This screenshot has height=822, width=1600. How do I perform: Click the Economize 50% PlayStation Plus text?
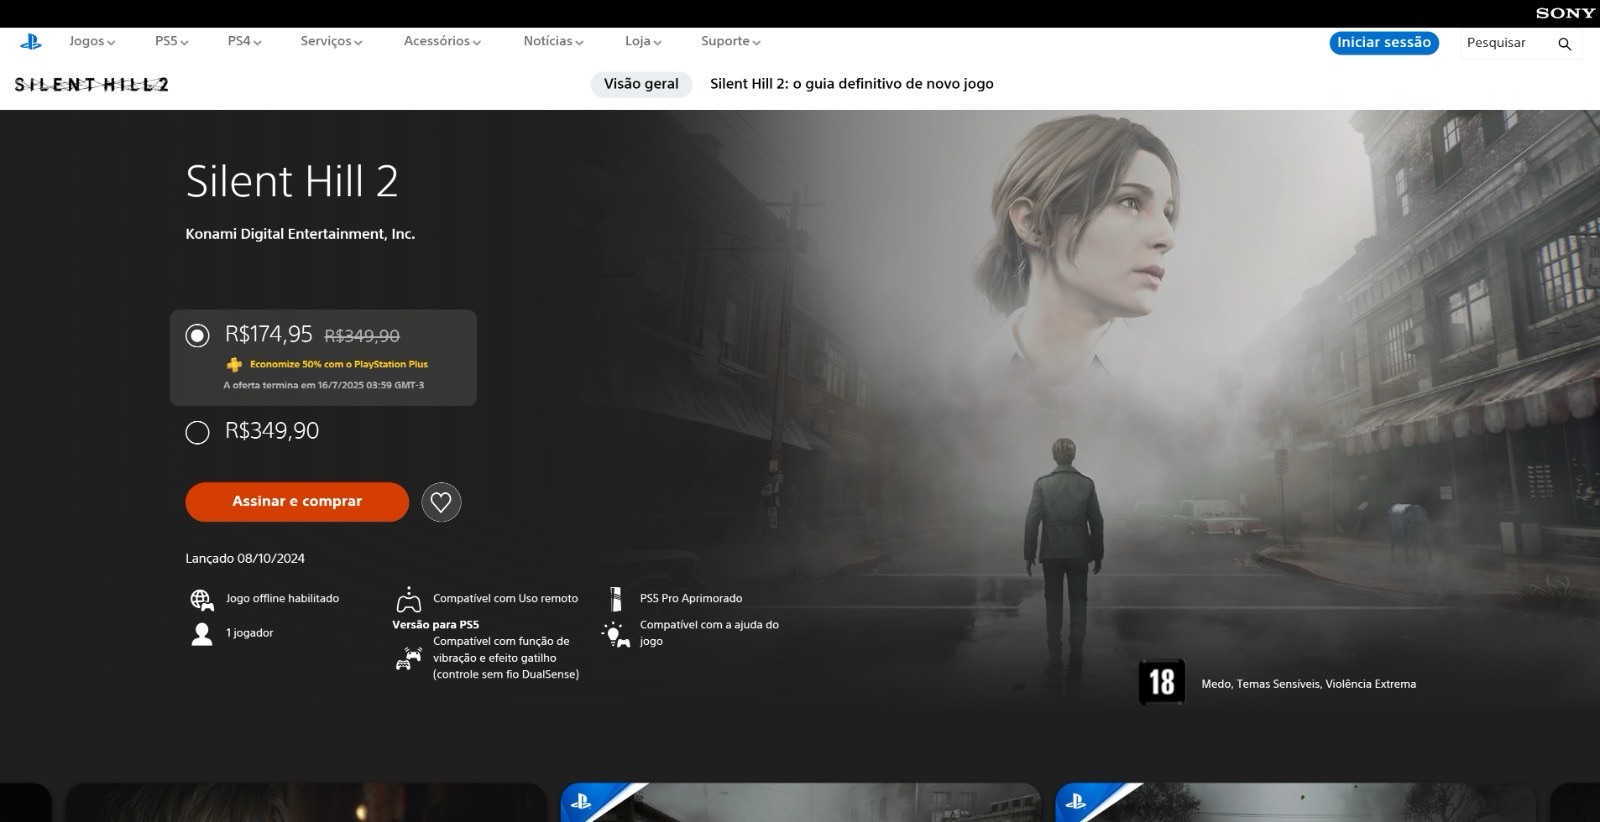click(x=339, y=364)
